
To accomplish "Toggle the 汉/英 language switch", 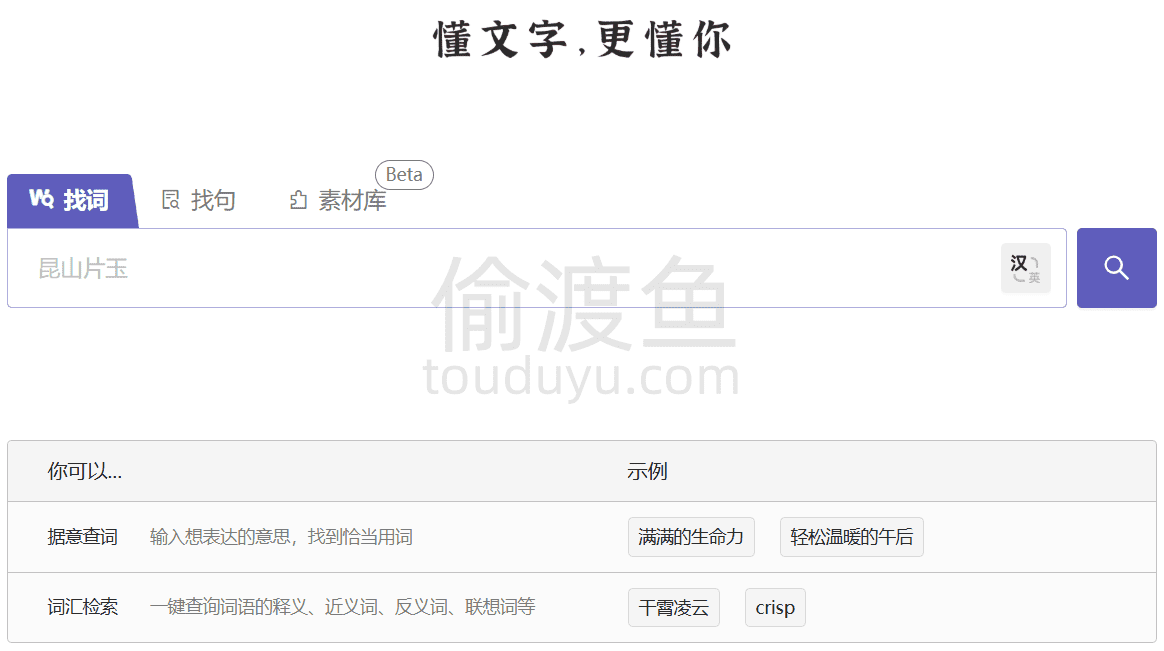I will (1025, 268).
